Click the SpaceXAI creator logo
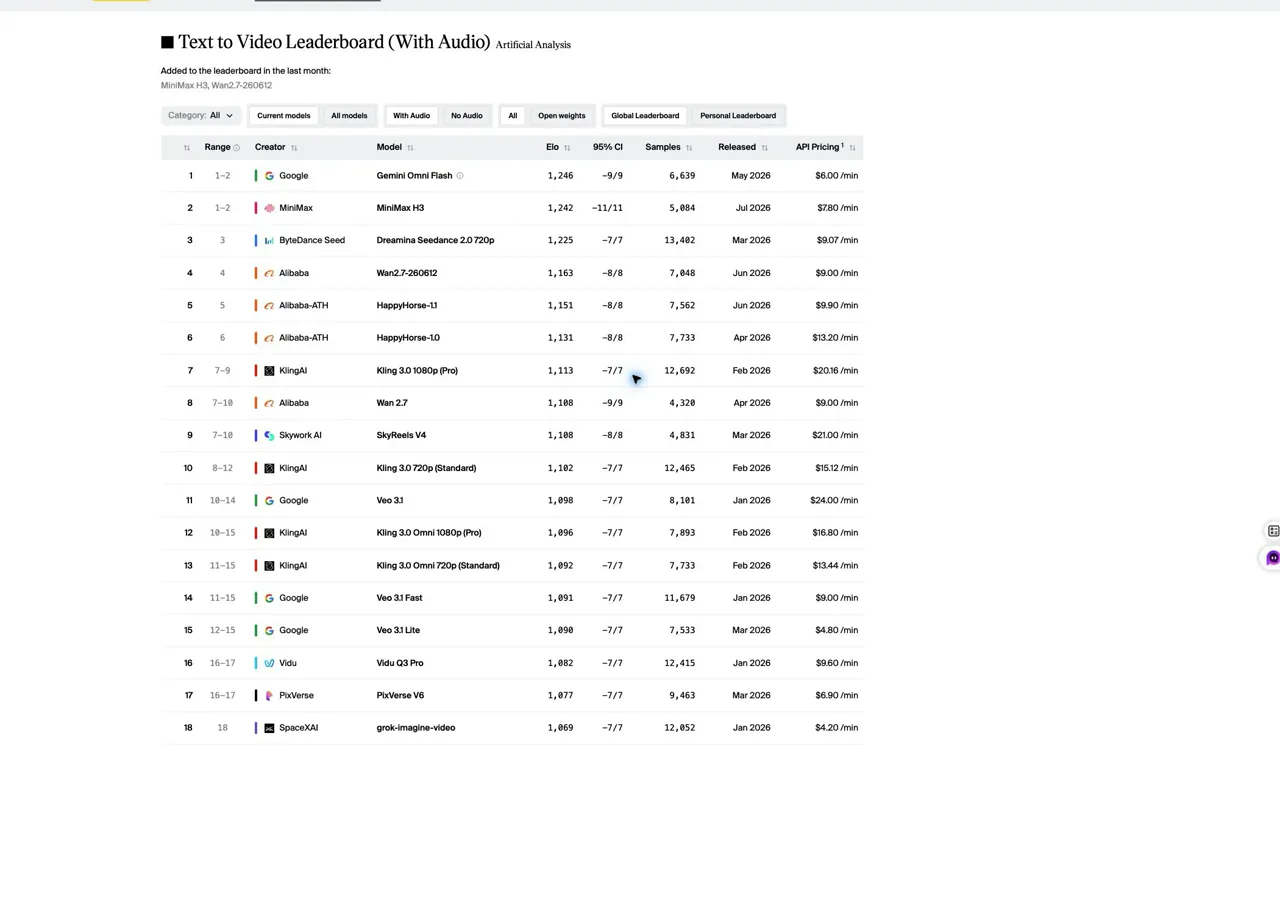Viewport: 1280px width, 914px height. point(269,728)
